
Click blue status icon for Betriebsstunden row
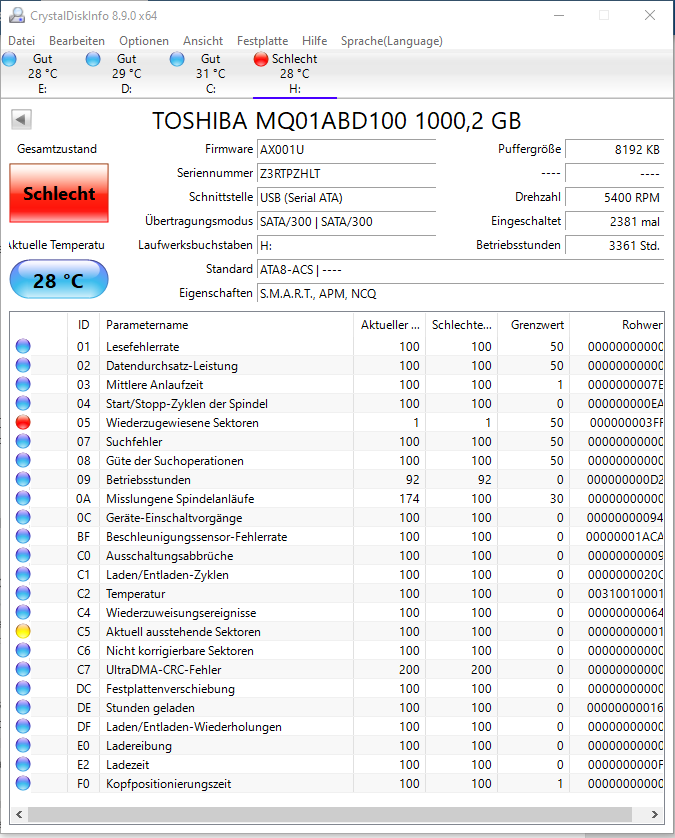pos(23,479)
